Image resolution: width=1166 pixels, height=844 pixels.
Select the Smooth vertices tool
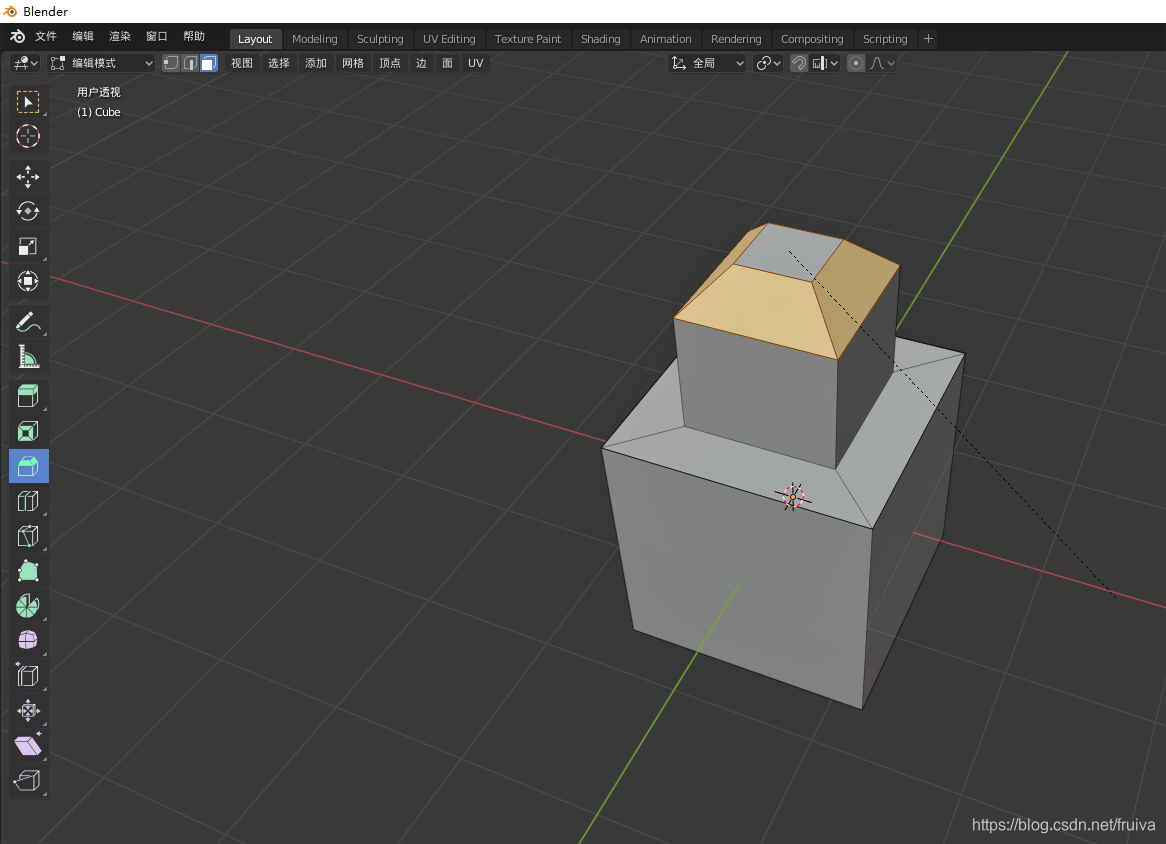[28, 640]
